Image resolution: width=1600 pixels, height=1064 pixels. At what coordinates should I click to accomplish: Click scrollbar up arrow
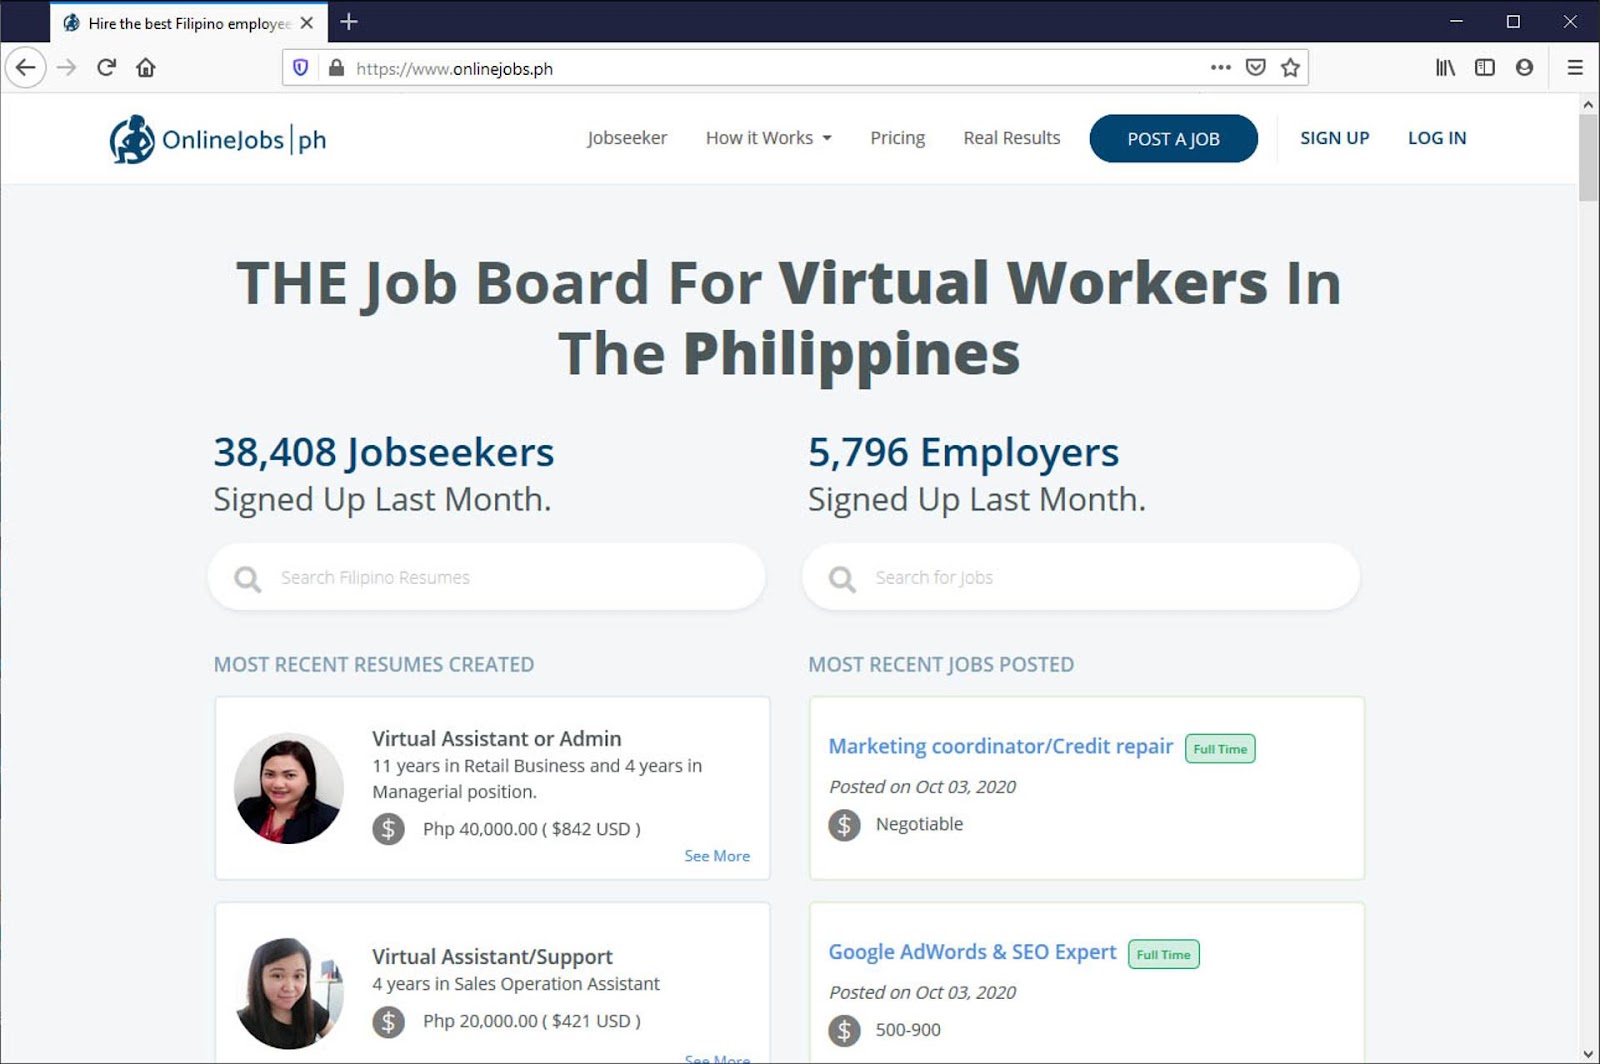pyautogui.click(x=1588, y=104)
